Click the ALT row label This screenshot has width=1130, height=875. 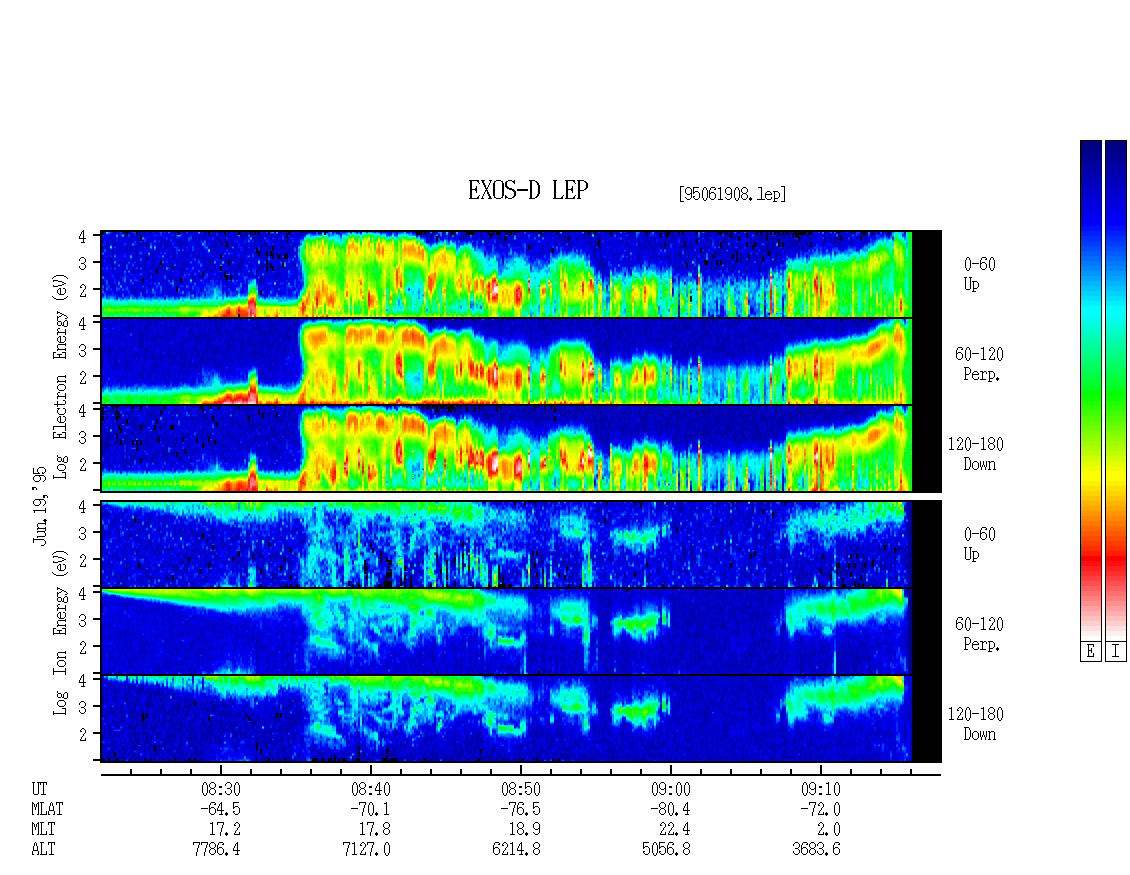tap(43, 850)
